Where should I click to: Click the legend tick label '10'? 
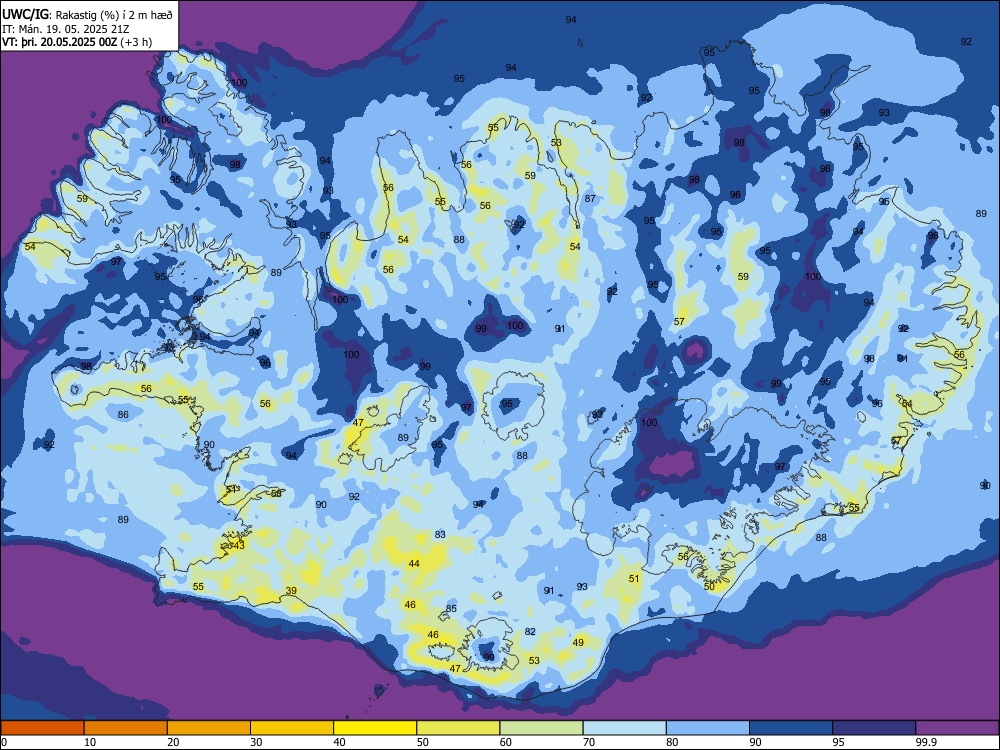coord(90,742)
